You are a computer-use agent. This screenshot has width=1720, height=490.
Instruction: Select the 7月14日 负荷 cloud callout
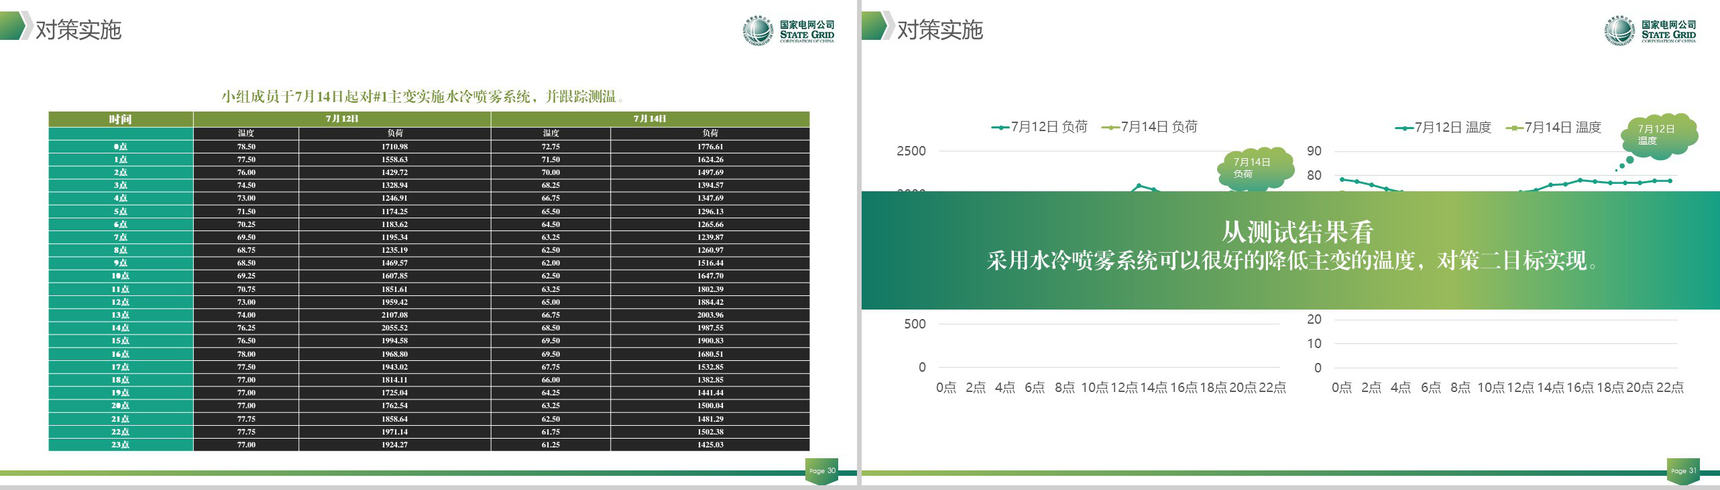[x=1250, y=168]
